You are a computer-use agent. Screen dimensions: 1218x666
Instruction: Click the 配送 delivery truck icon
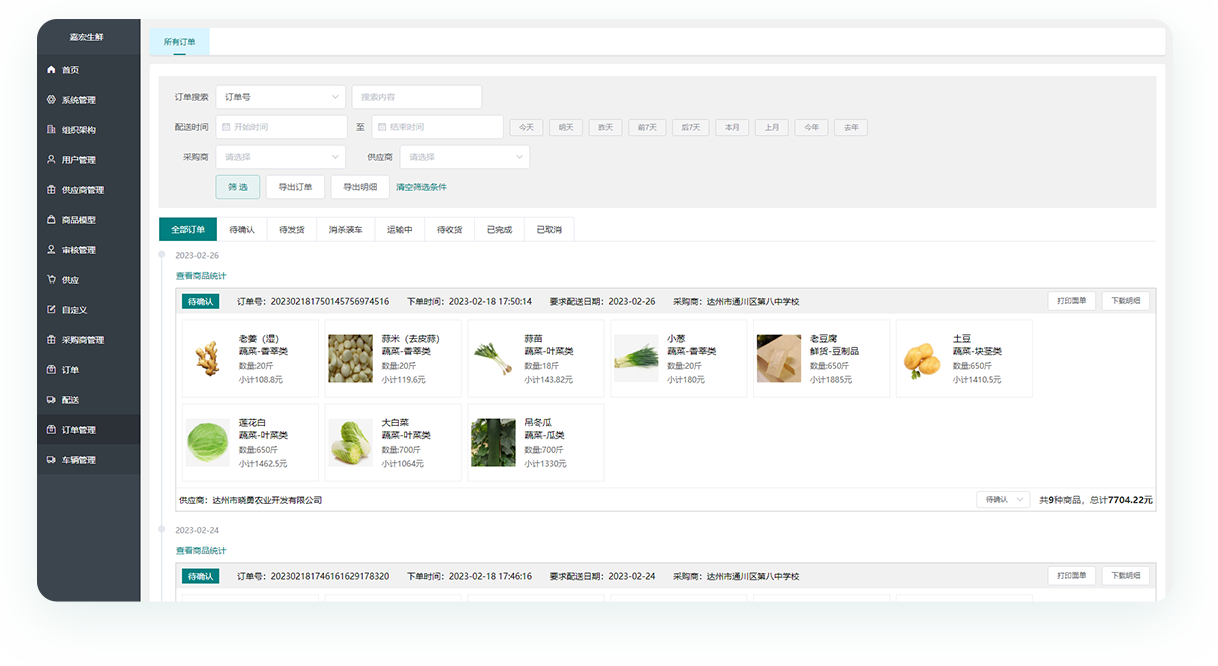[51, 400]
